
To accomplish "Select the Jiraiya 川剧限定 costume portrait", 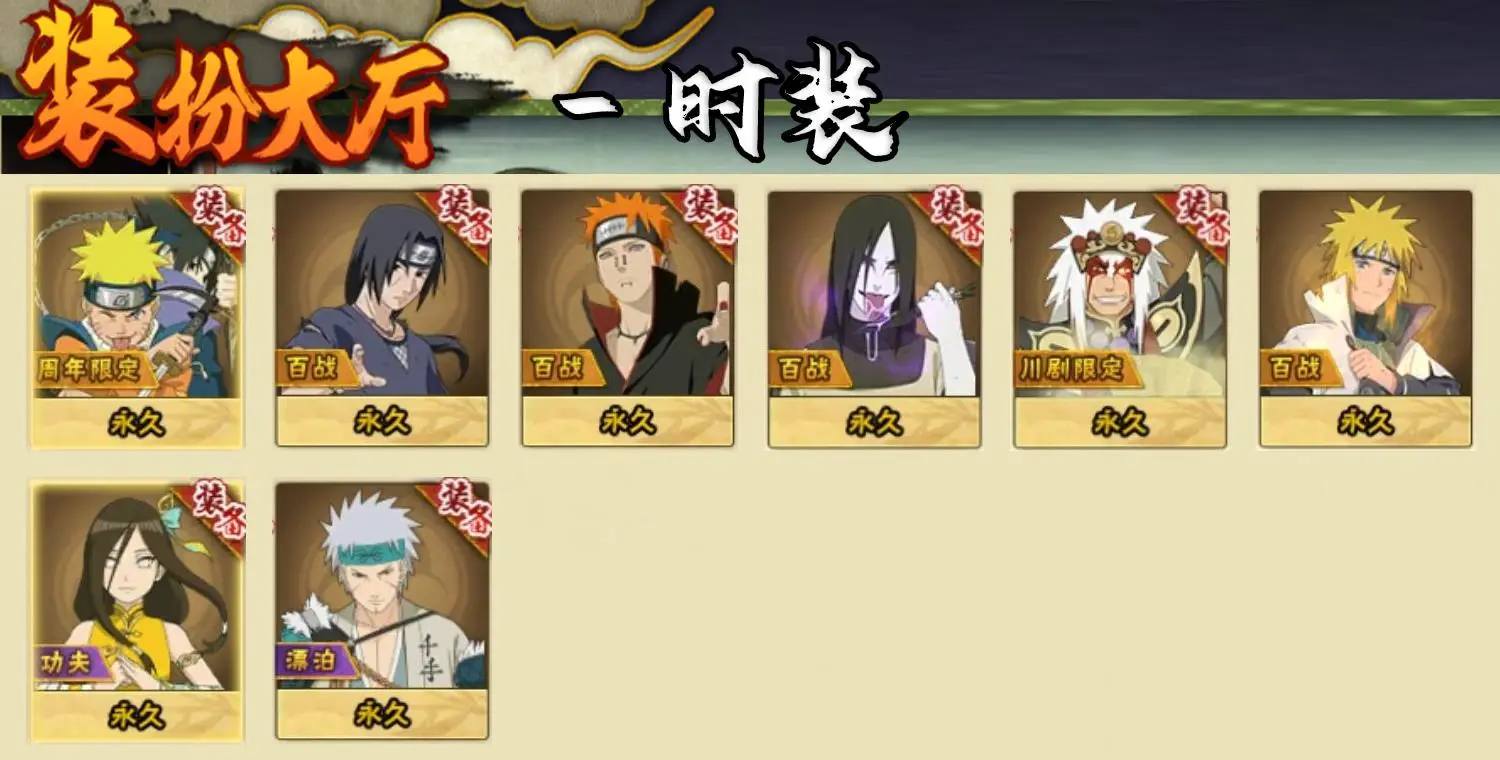I will click(1120, 294).
